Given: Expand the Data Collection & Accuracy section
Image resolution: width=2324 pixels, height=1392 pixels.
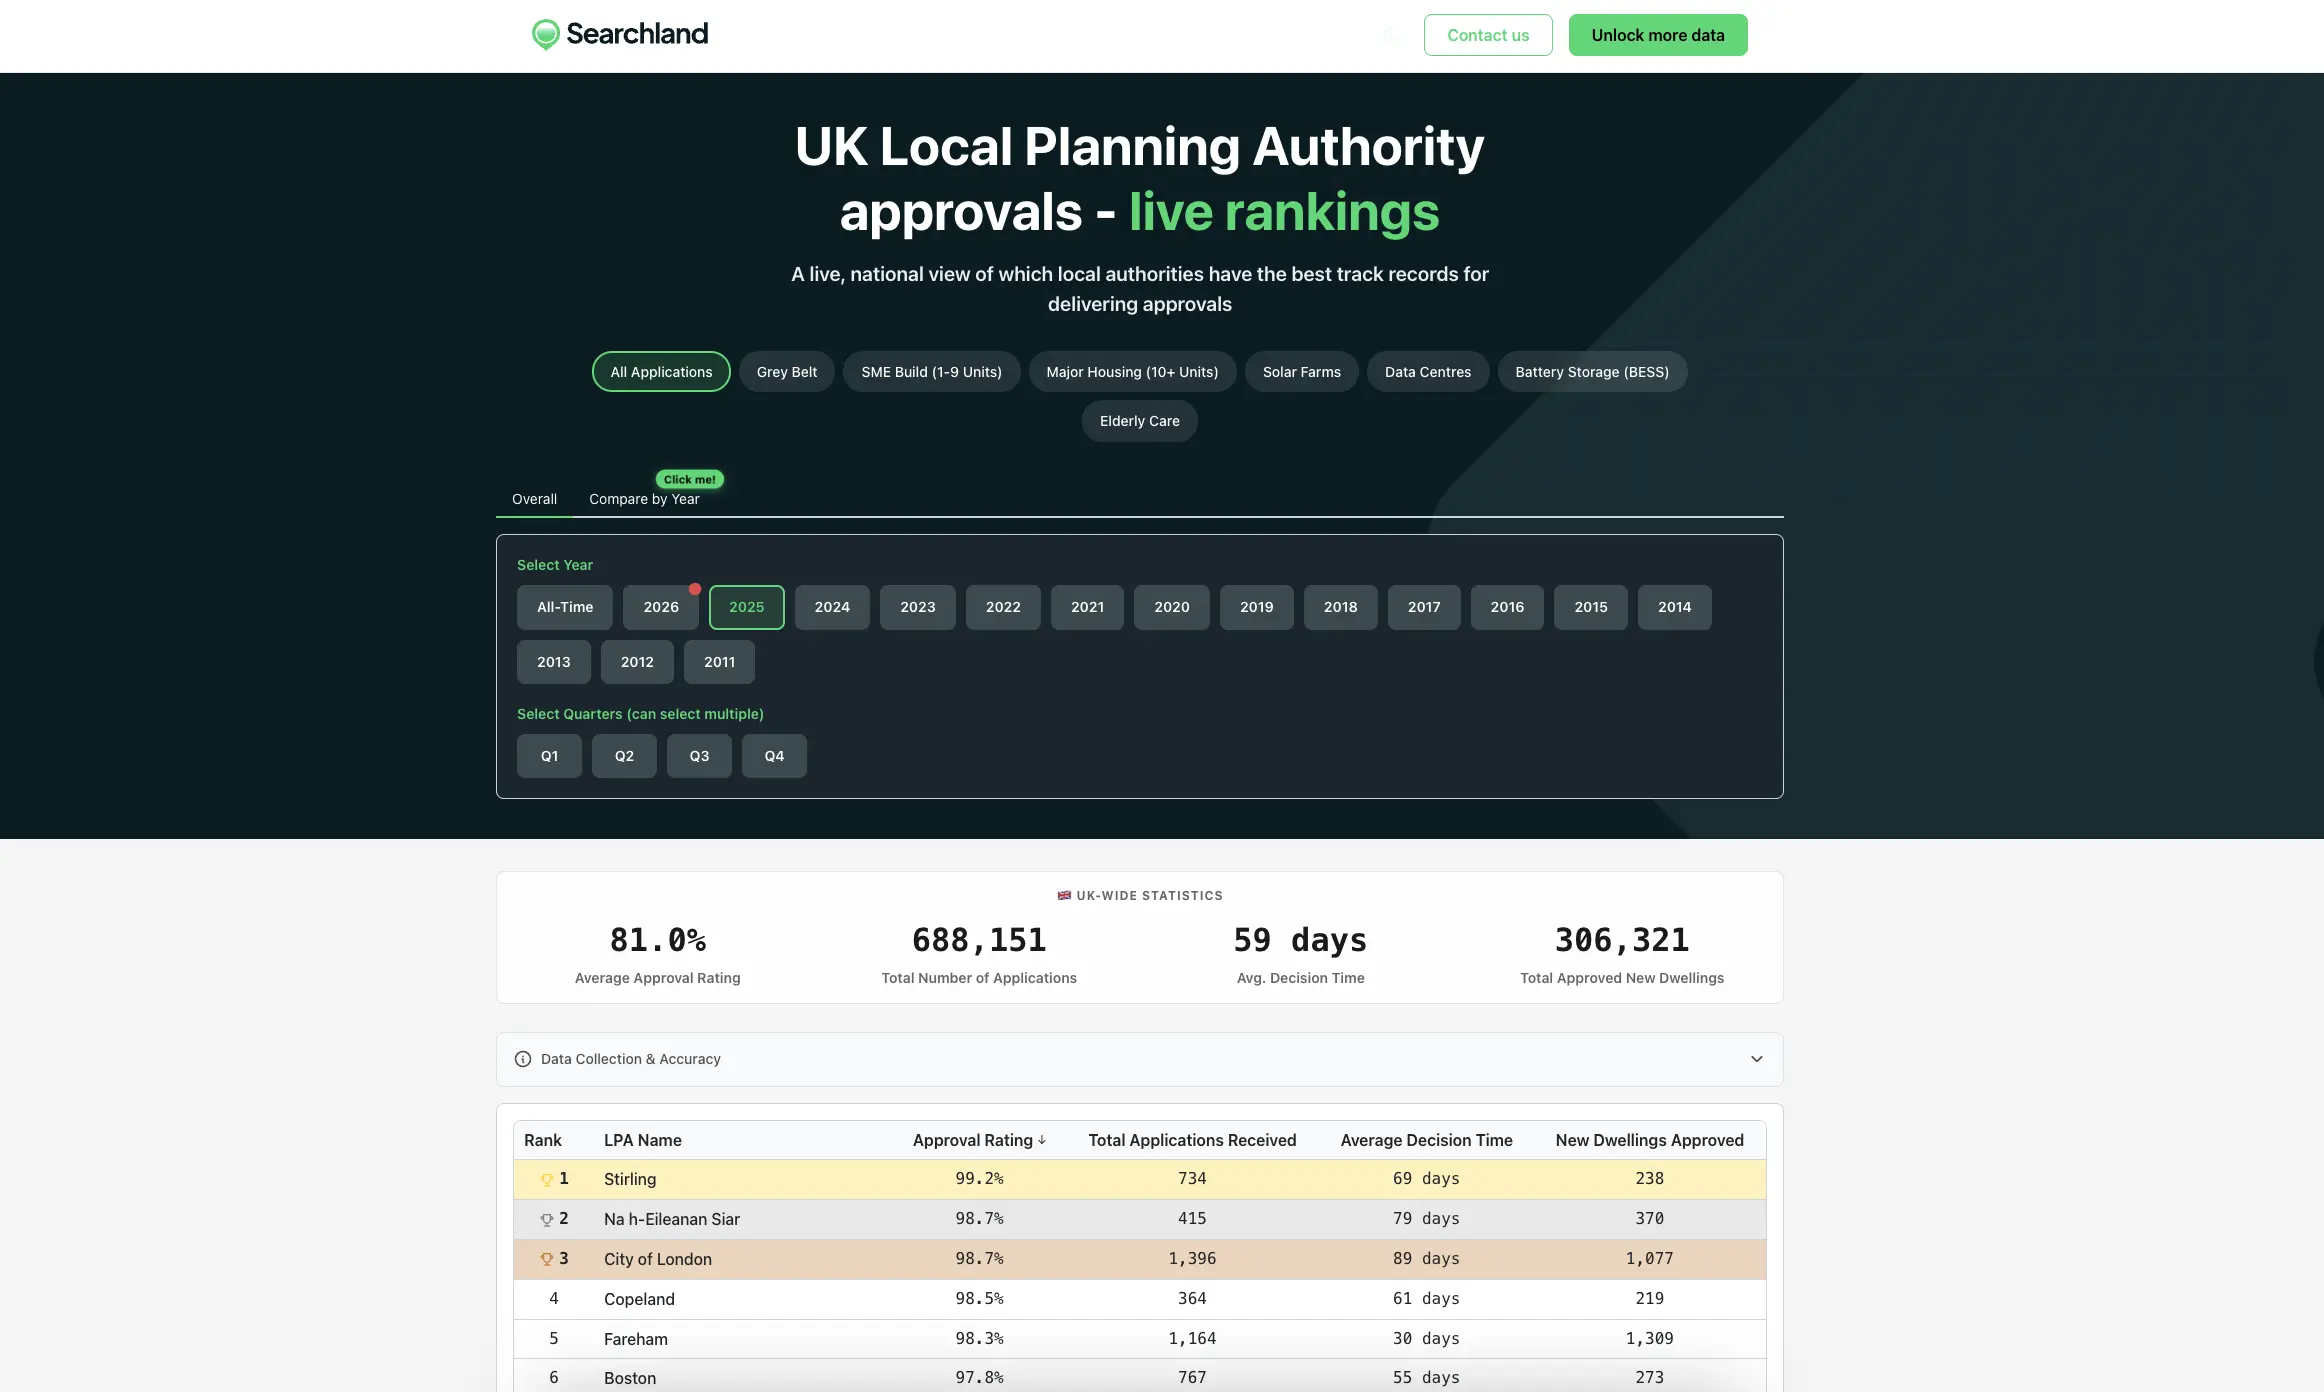Looking at the screenshot, I should click(x=1756, y=1059).
